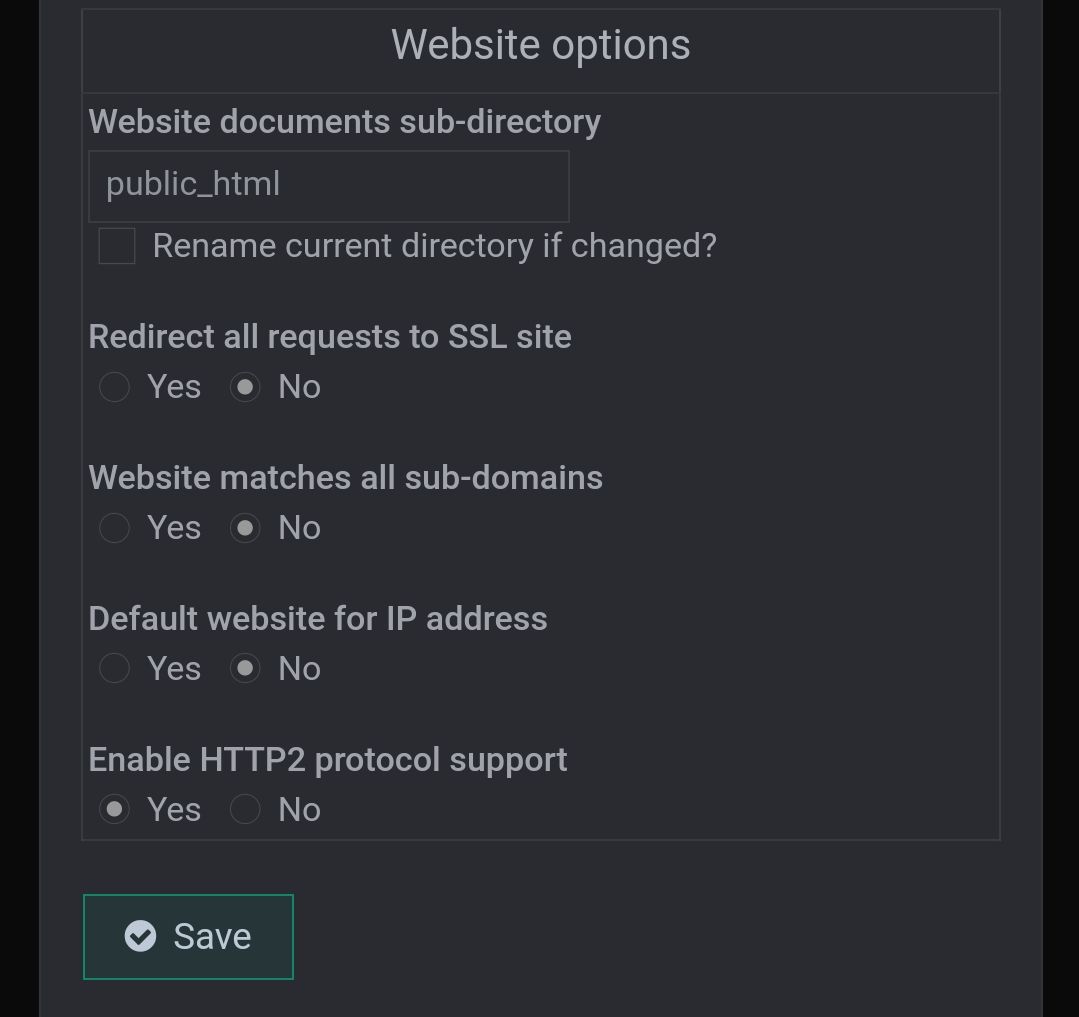Click the 'Website matches all sub-domains' heading
Screen dimensions: 1079x1017
point(345,478)
